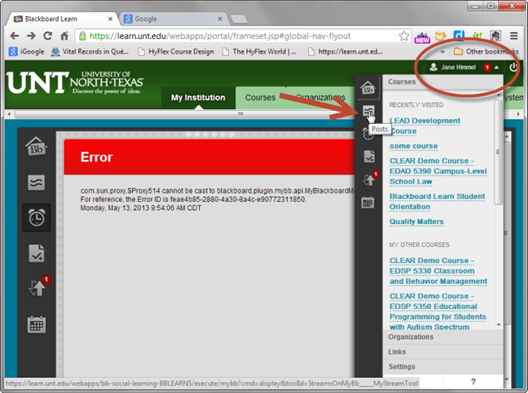528x393 pixels.
Task: Open browser home page icon
Action: (x=64, y=36)
